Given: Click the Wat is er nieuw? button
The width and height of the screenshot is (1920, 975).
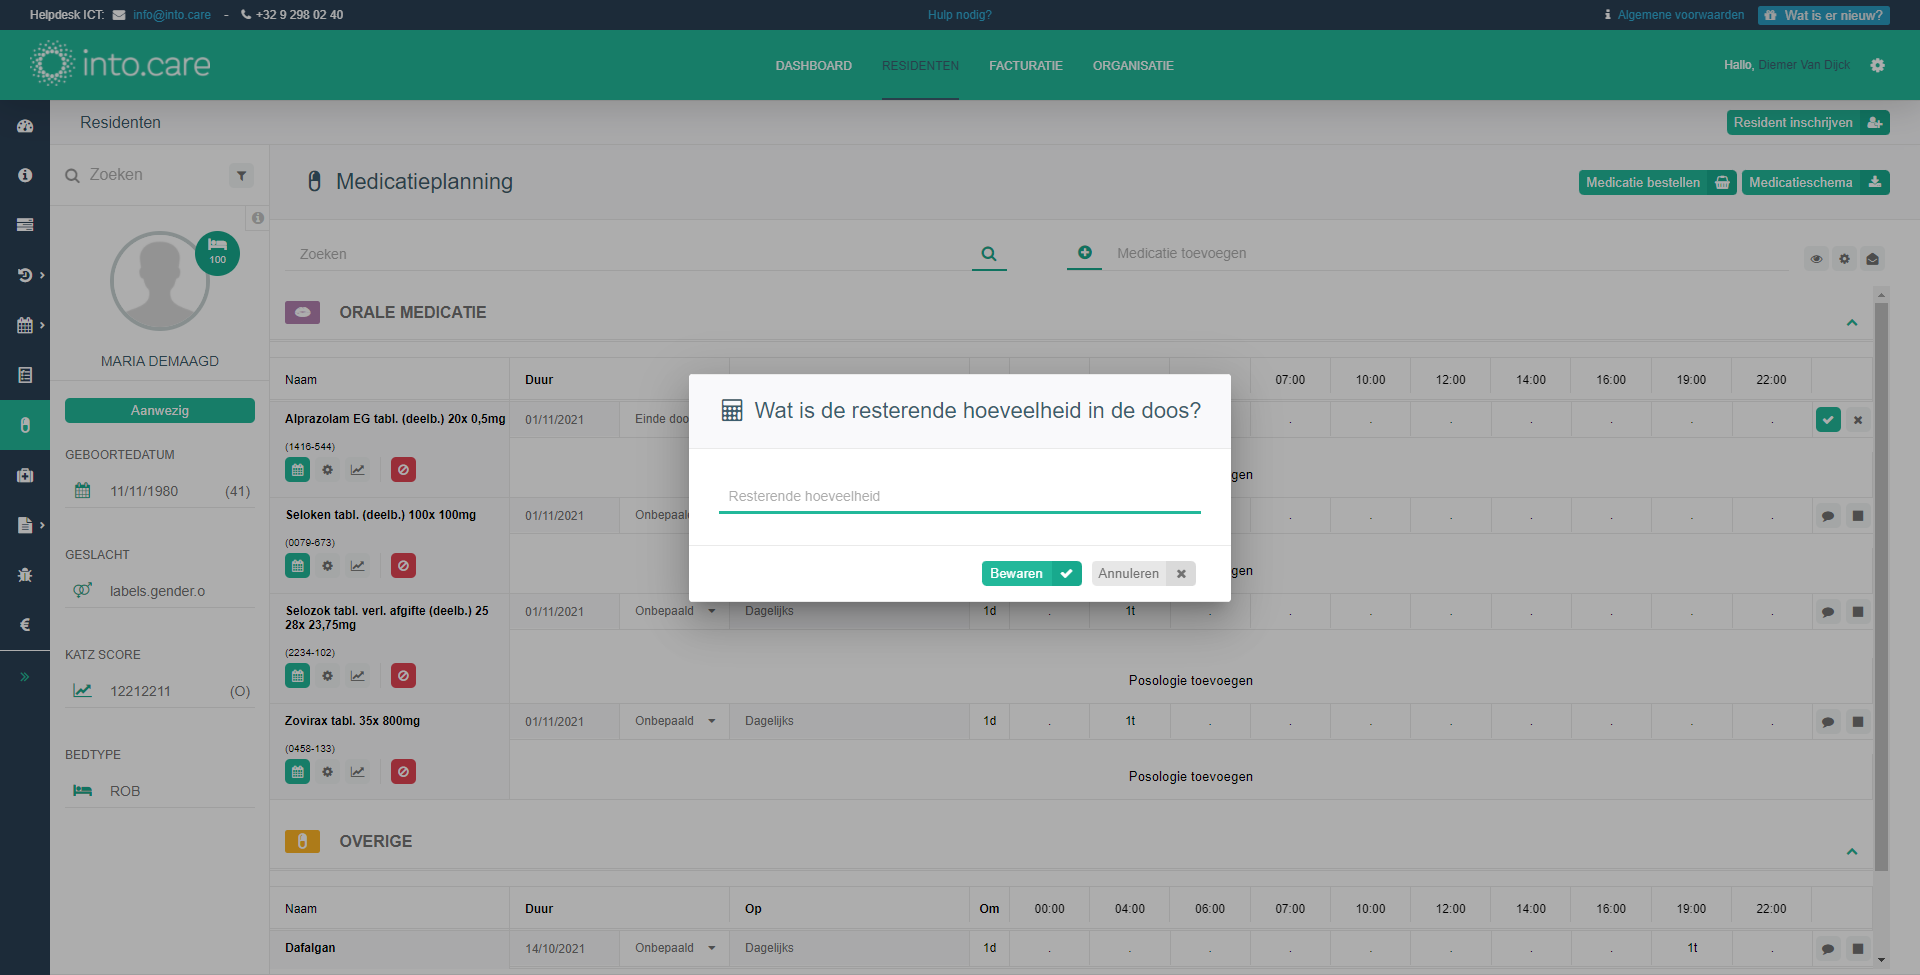Looking at the screenshot, I should click(1824, 15).
